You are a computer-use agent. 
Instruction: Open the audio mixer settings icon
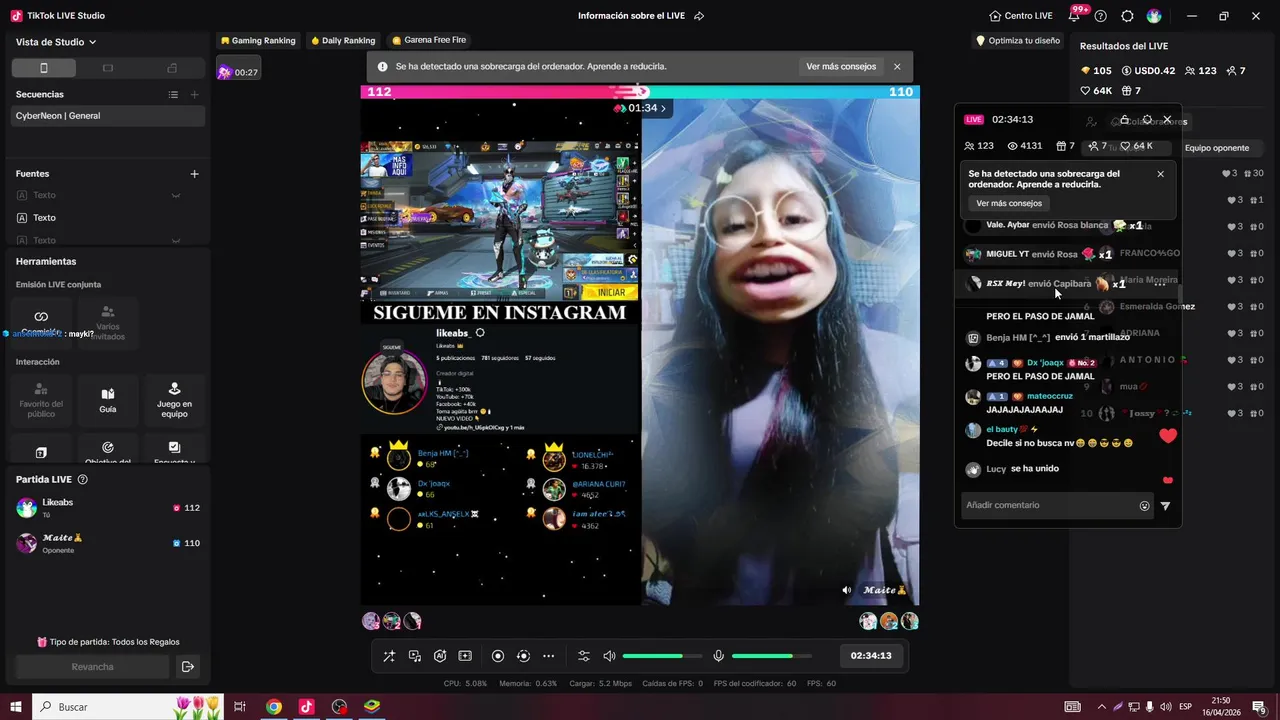point(584,656)
